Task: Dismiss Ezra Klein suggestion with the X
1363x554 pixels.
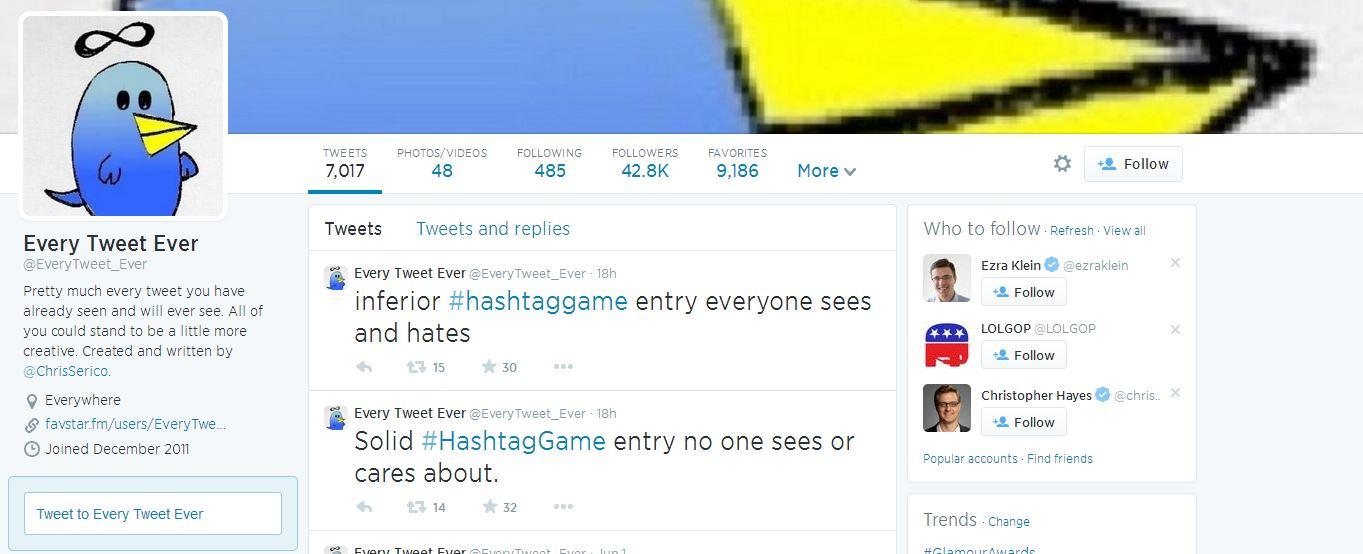Action: 1175,263
